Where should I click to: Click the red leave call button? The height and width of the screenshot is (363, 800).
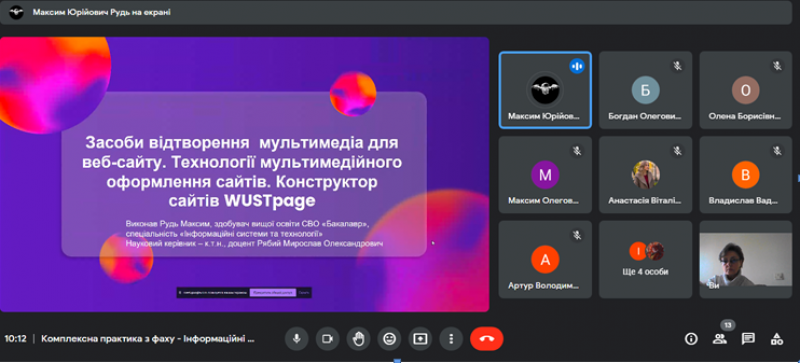click(x=487, y=338)
